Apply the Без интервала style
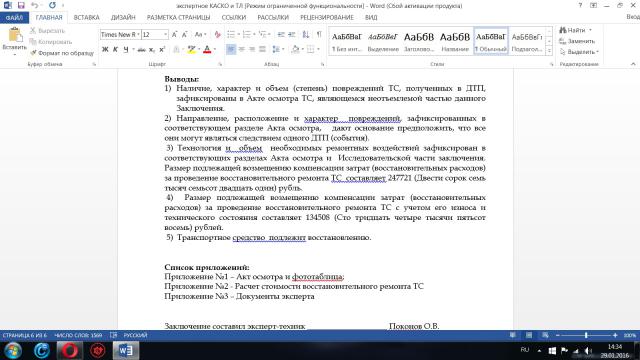Image resolution: width=640 pixels, height=360 pixels. tap(347, 41)
